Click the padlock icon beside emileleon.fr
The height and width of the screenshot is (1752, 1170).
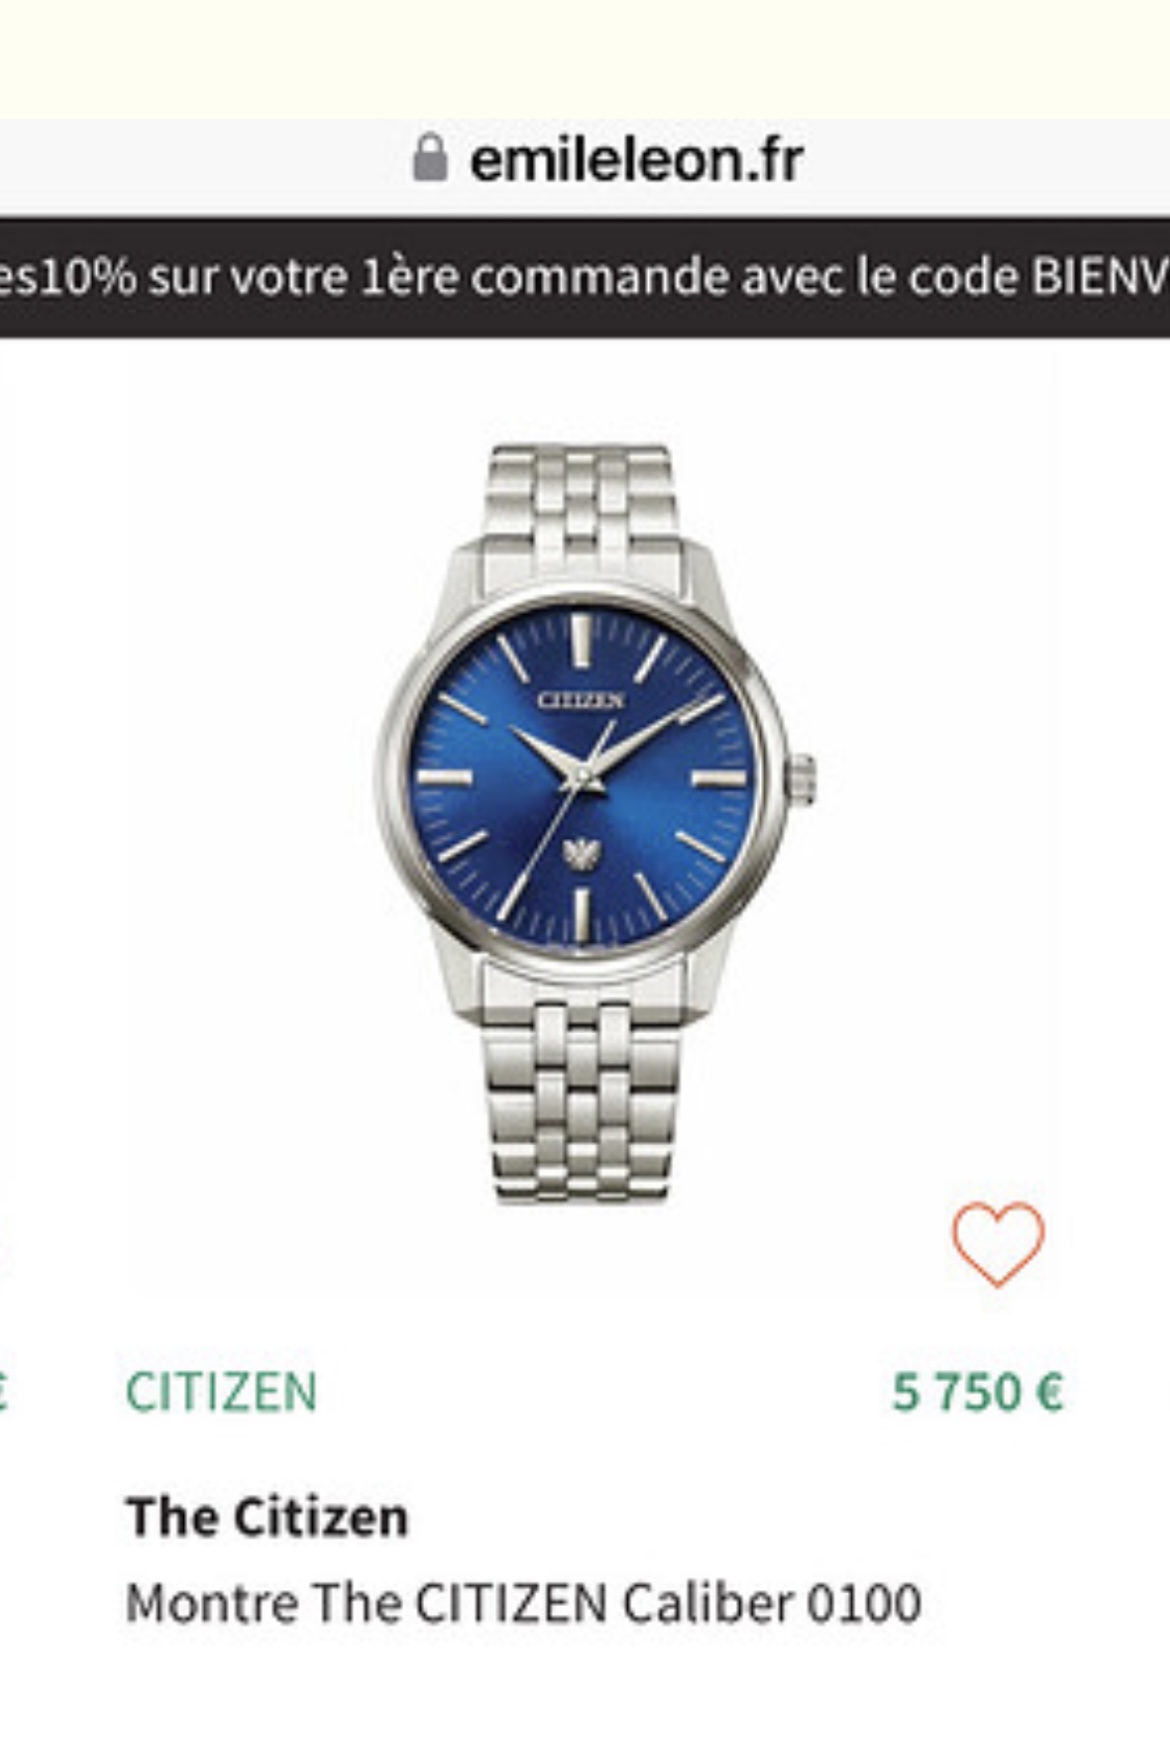[x=429, y=158]
